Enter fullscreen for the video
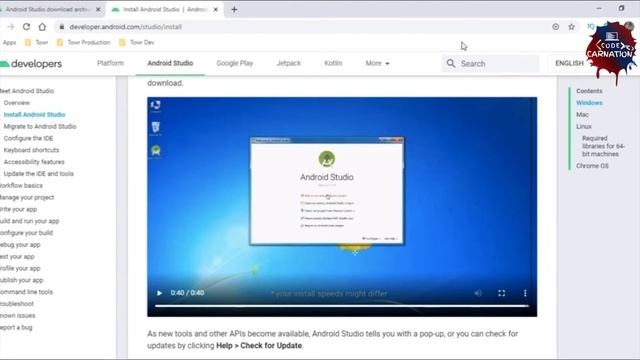 502,293
